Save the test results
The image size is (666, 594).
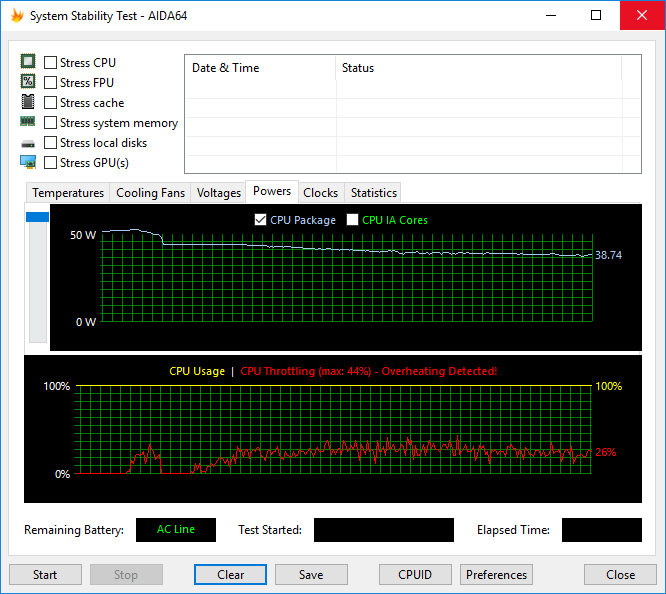tap(311, 574)
